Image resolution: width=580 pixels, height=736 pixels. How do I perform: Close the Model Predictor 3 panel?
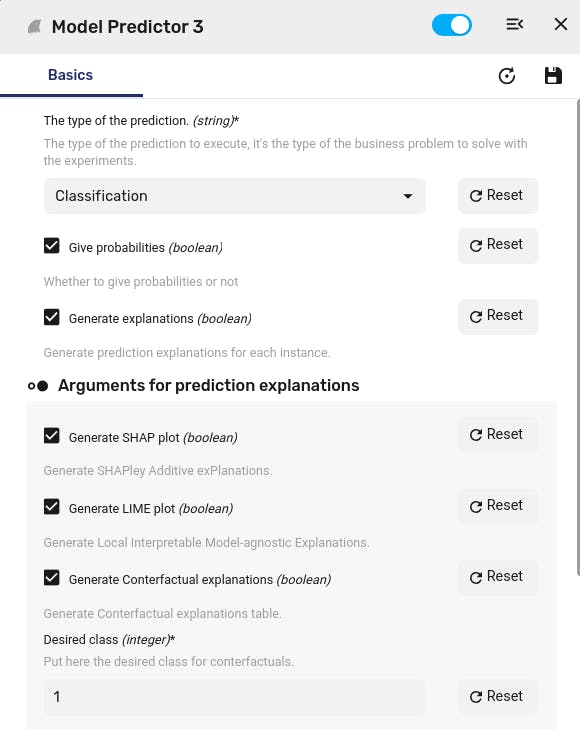[561, 24]
